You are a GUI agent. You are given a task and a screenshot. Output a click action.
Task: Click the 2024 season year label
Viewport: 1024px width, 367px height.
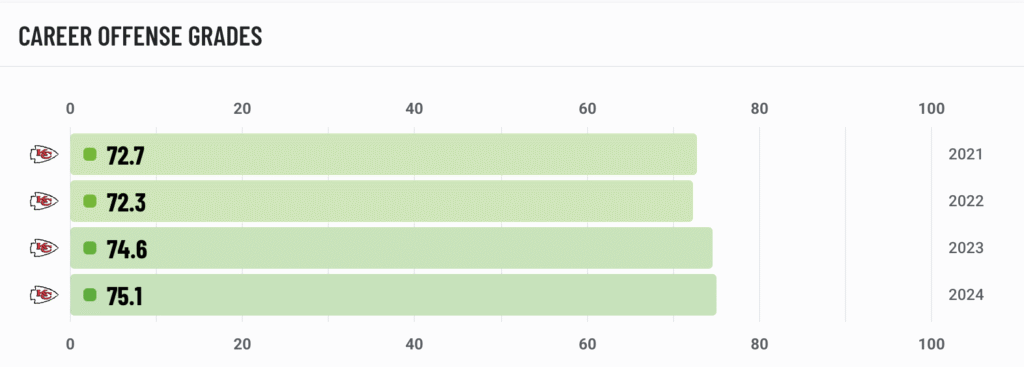point(966,295)
